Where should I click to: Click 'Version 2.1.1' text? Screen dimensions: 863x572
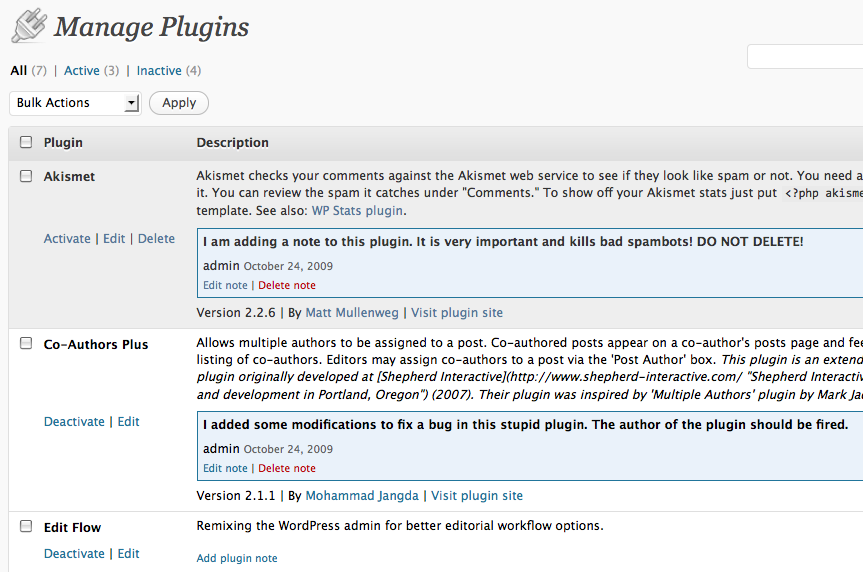pyautogui.click(x=236, y=495)
